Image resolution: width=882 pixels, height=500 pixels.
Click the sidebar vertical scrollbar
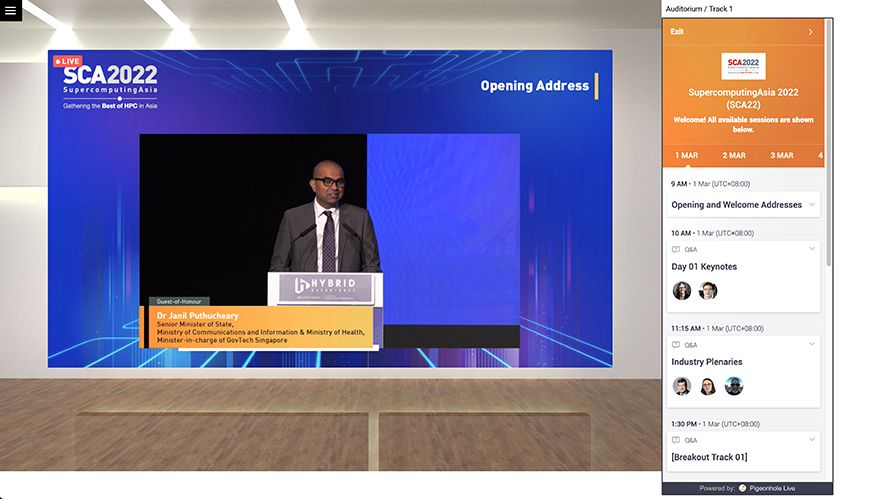coord(829,143)
